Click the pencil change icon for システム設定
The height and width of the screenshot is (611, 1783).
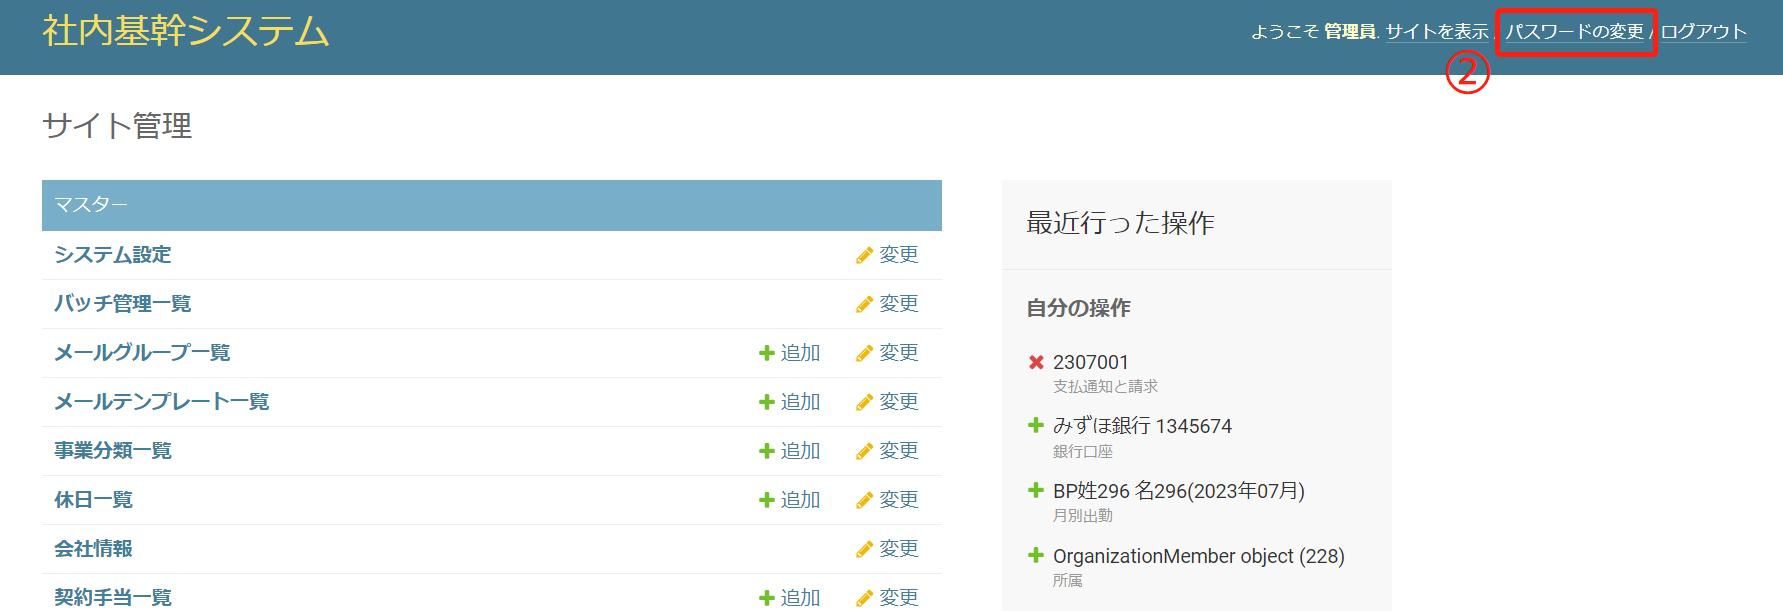tap(864, 256)
